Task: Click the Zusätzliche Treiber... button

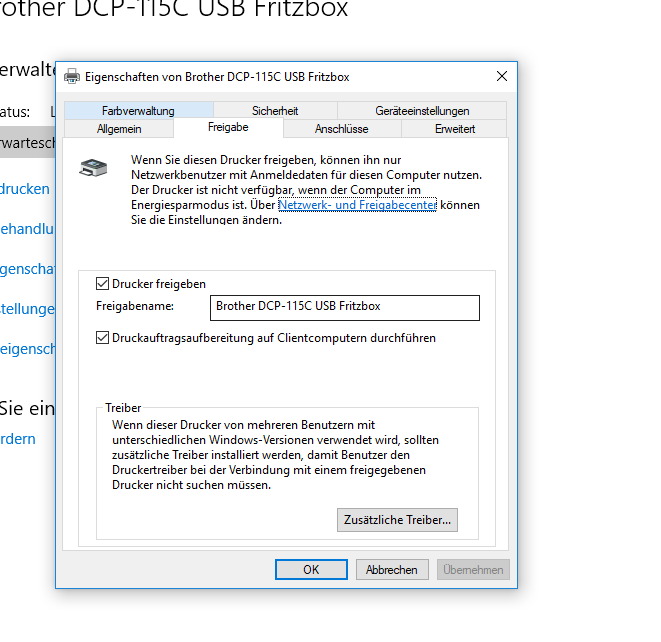Action: point(397,520)
